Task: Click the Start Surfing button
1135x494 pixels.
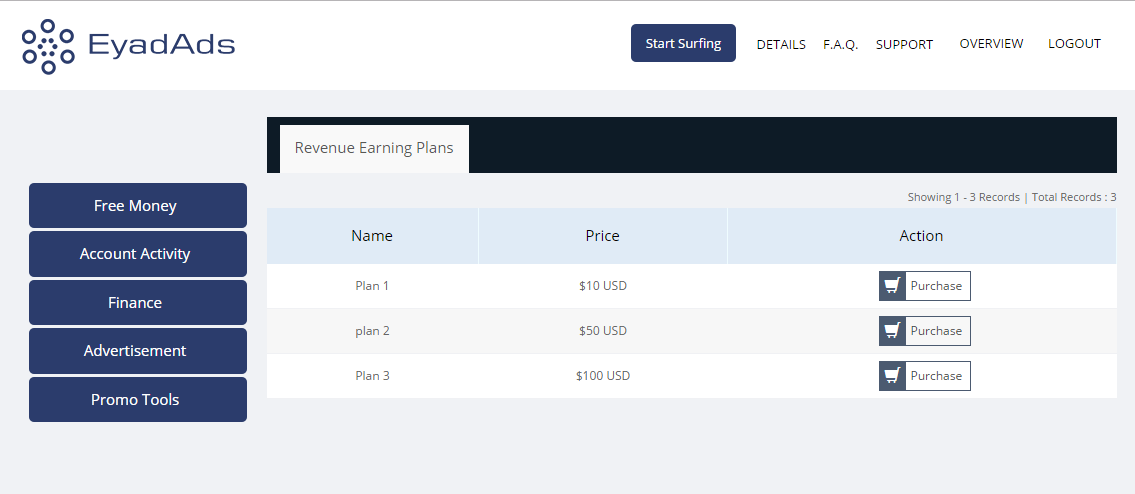Action: tap(683, 43)
